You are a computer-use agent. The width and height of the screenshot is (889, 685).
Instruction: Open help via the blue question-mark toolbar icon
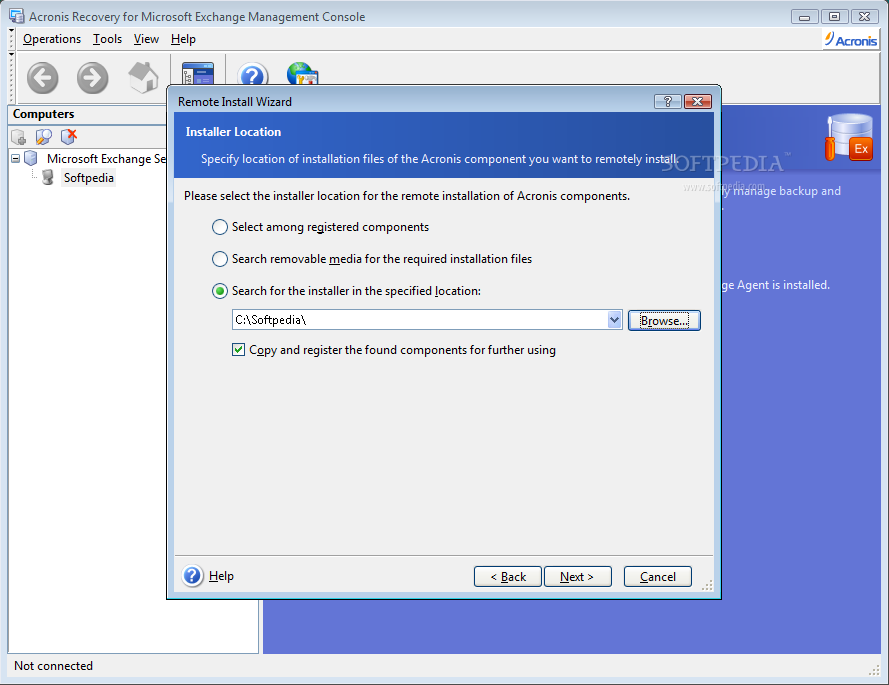coord(253,74)
